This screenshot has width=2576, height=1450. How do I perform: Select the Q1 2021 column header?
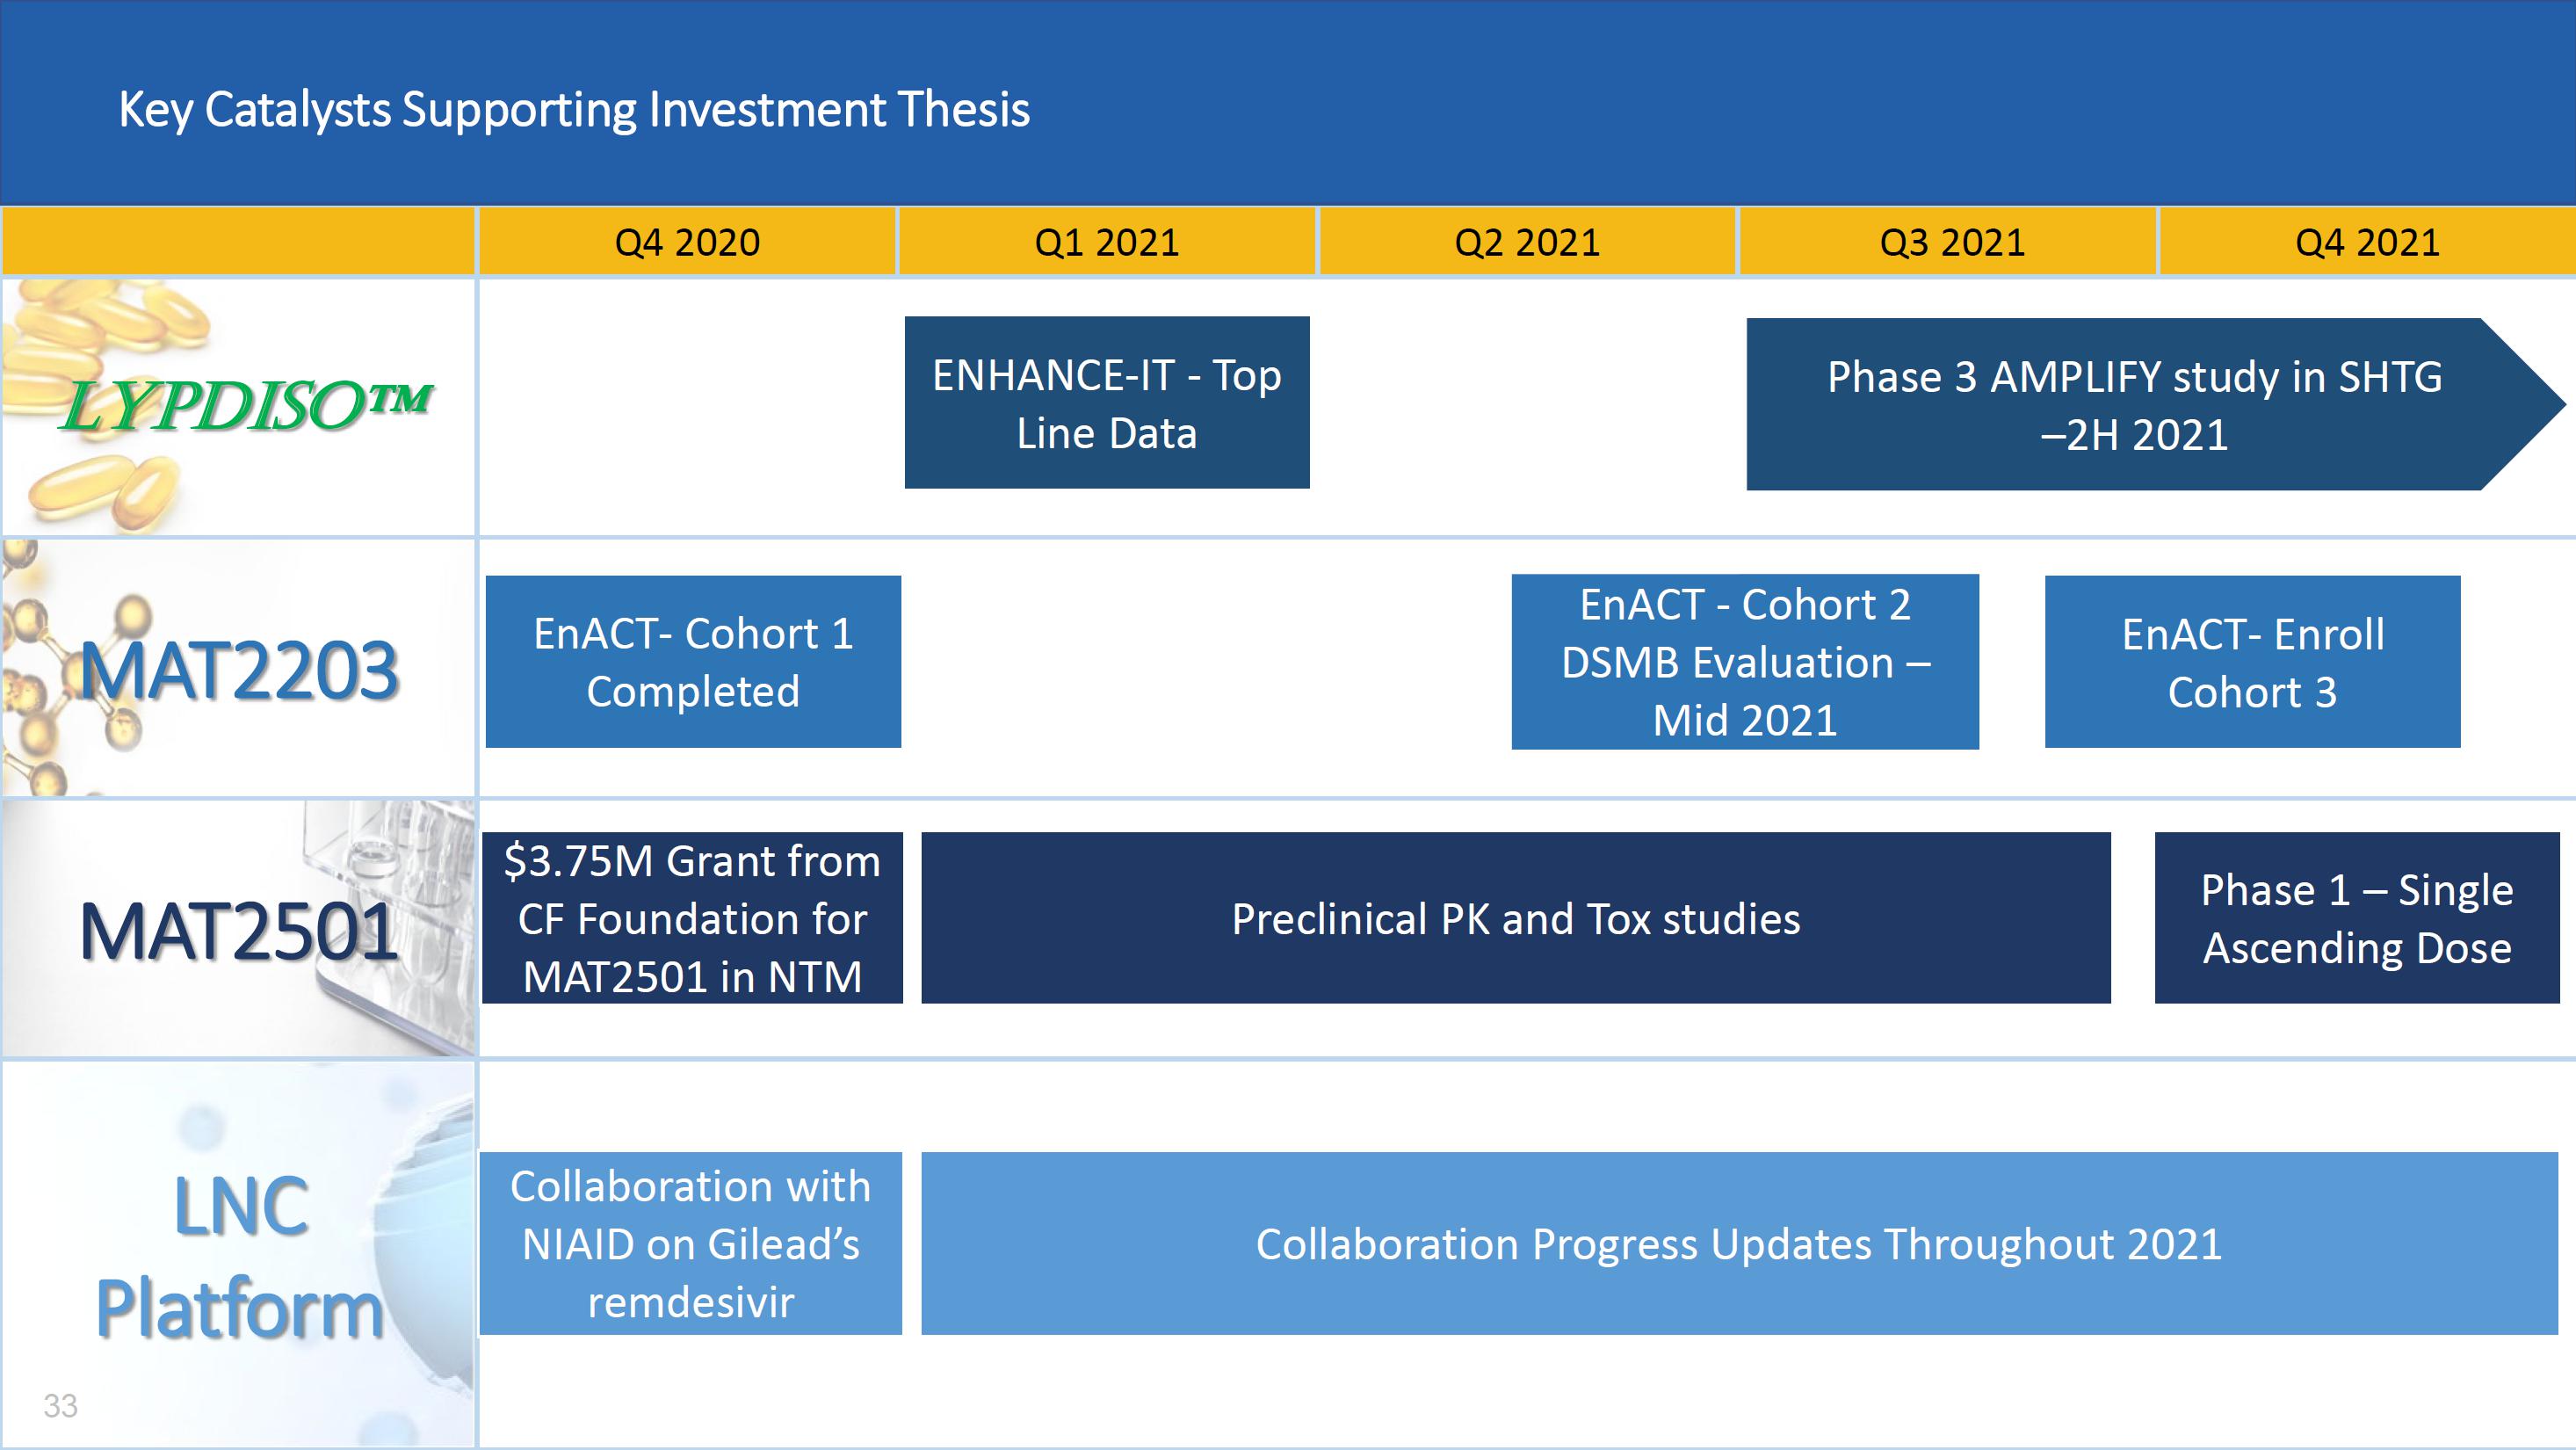[x=1107, y=242]
